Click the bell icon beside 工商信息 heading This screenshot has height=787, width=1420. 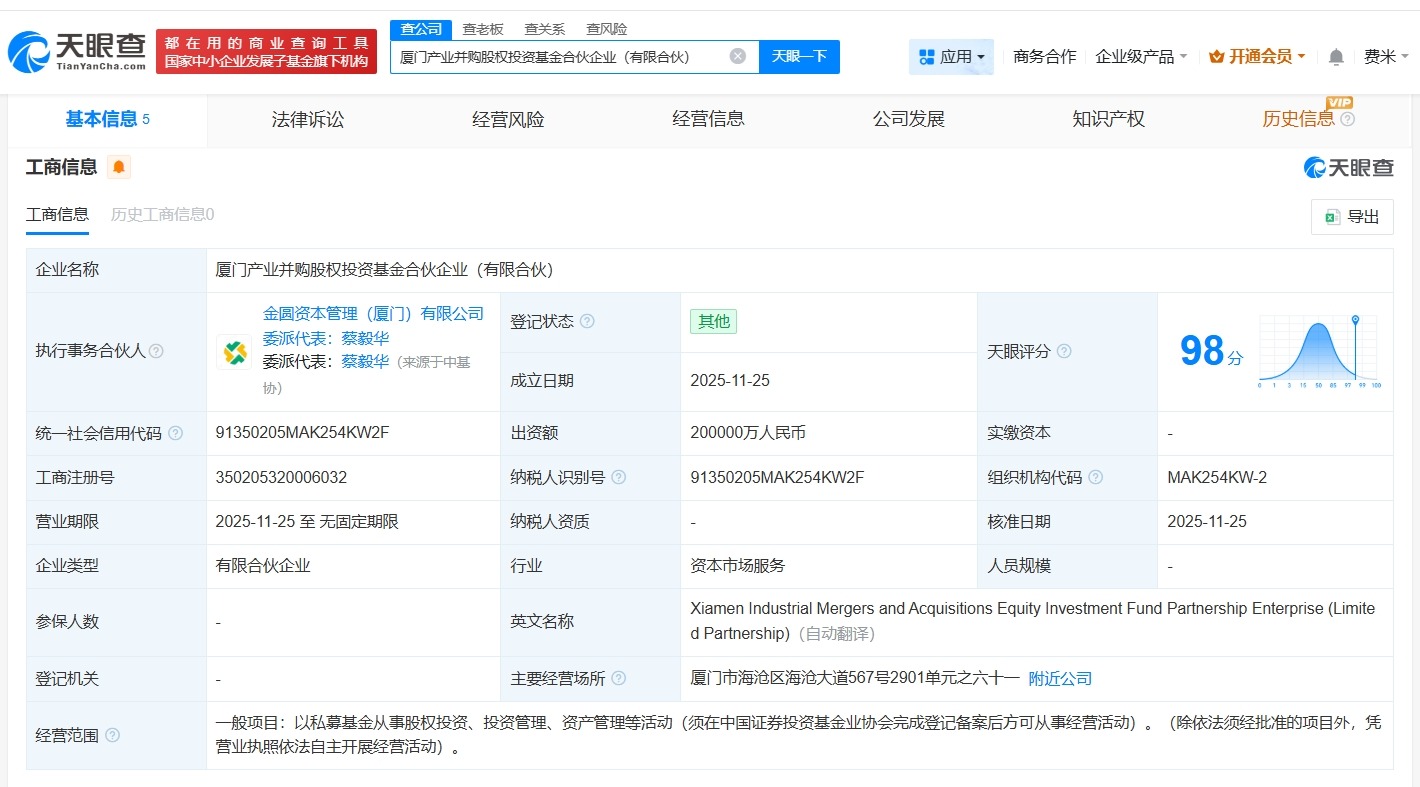[x=117, y=168]
